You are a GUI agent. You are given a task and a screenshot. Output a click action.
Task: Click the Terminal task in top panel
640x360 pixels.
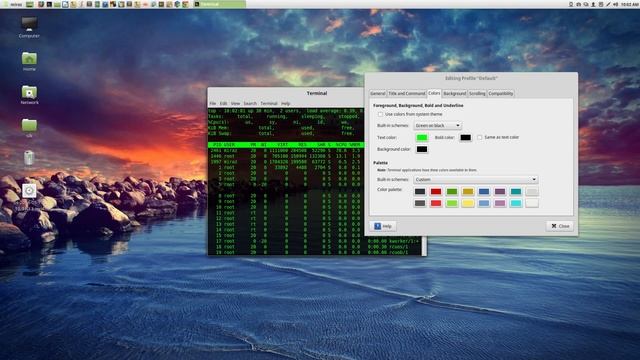click(220, 4)
